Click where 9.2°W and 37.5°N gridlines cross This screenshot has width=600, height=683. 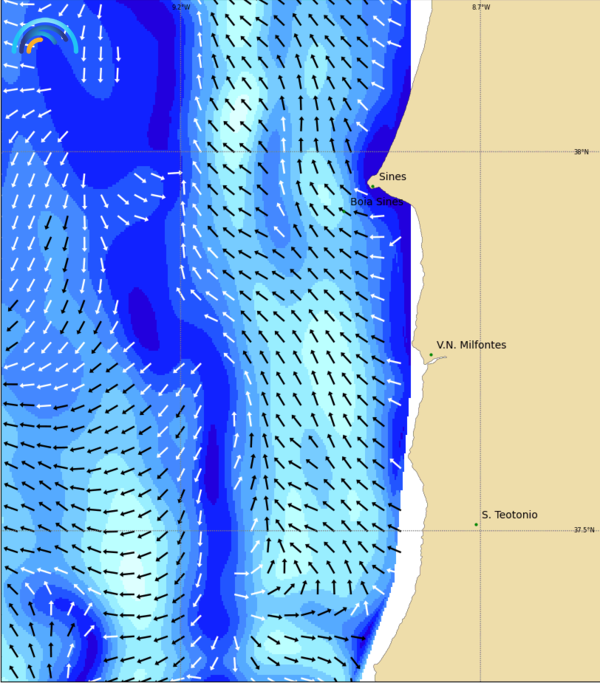(181, 531)
